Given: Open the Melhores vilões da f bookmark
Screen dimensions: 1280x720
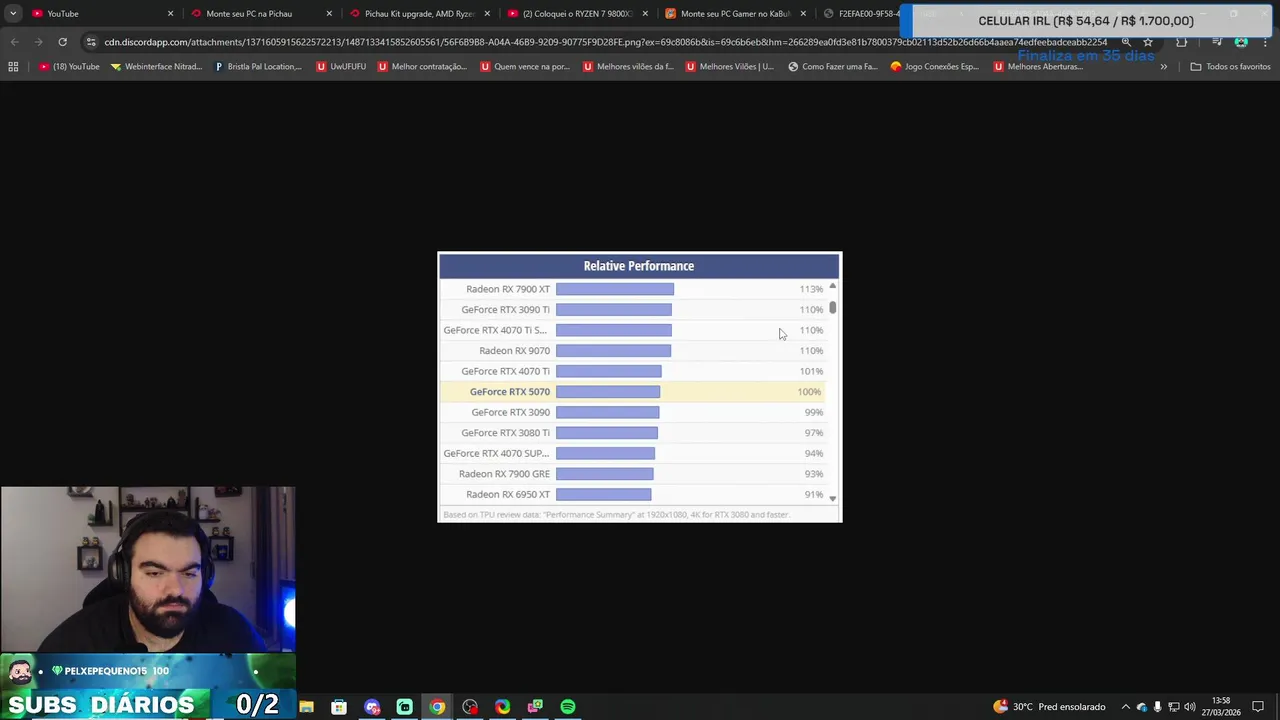Looking at the screenshot, I should [x=627, y=67].
